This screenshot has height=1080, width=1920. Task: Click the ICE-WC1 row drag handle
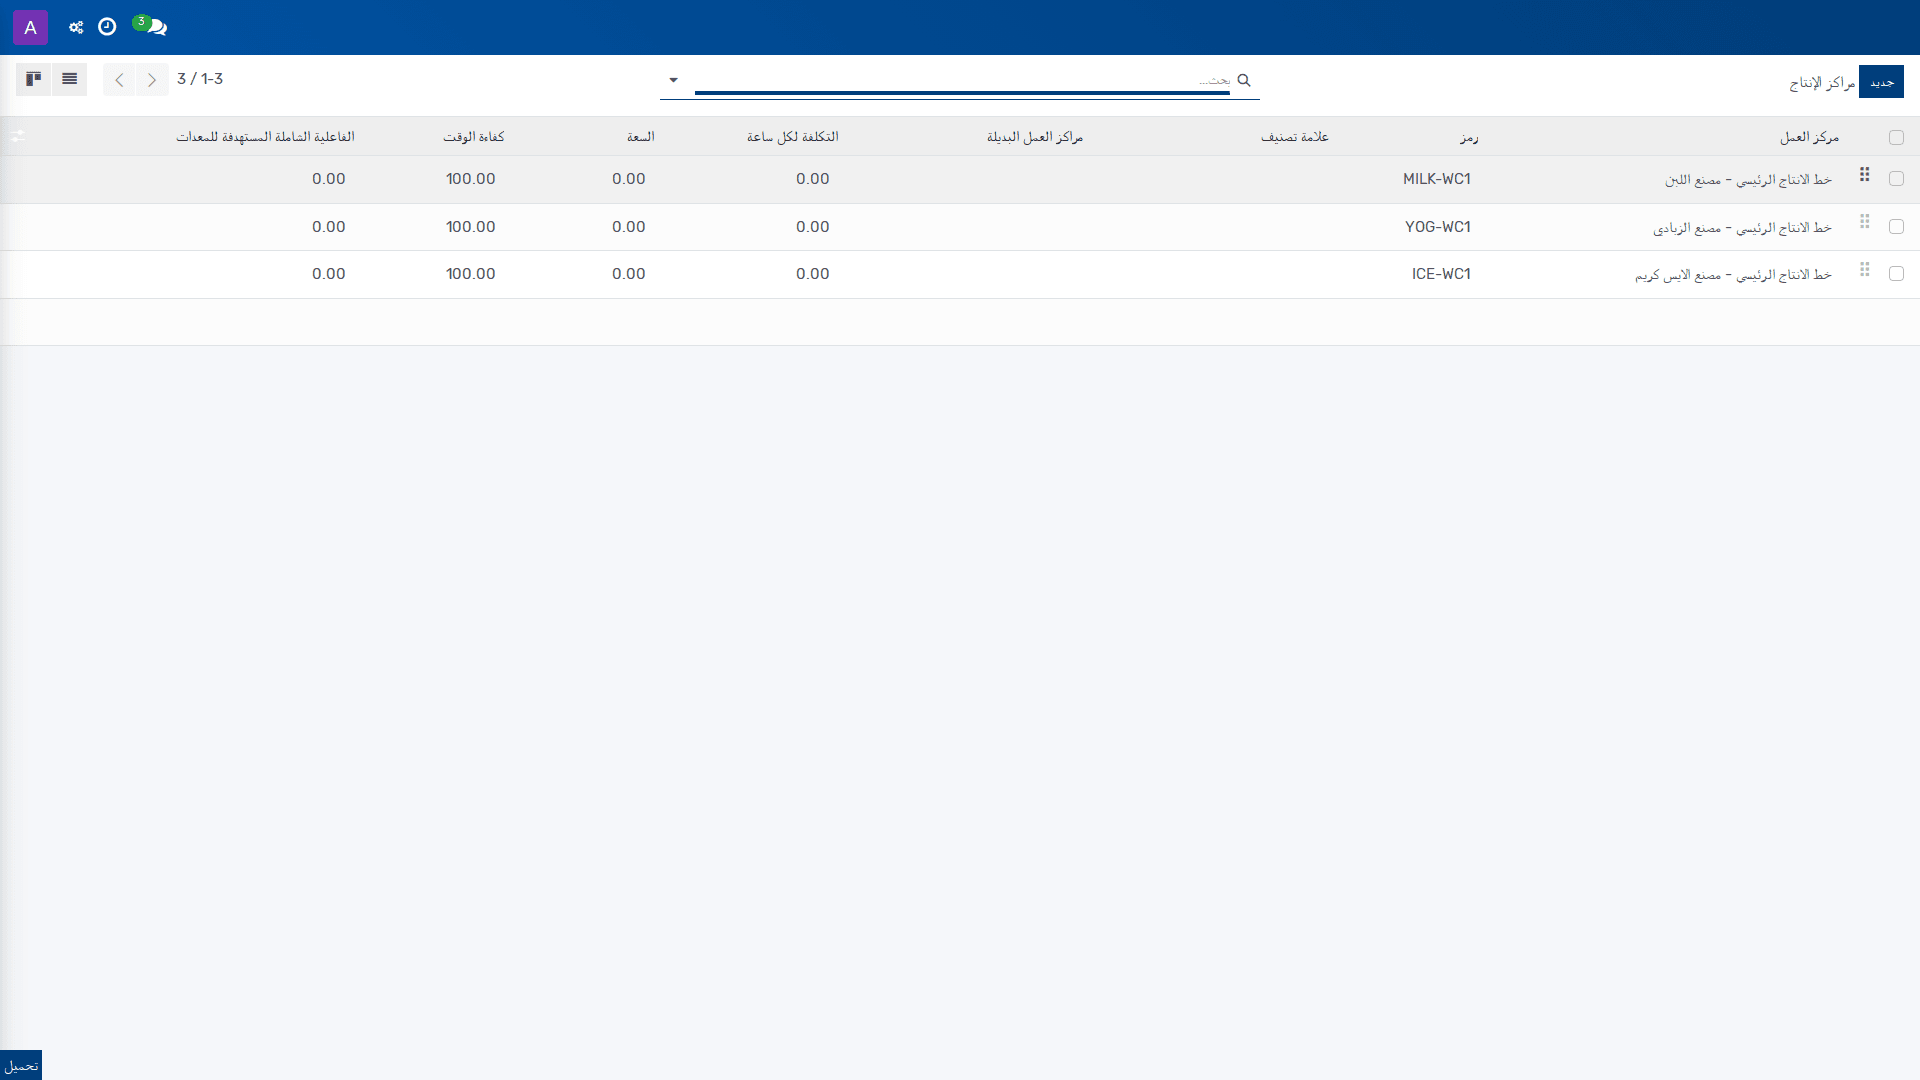pyautogui.click(x=1864, y=270)
